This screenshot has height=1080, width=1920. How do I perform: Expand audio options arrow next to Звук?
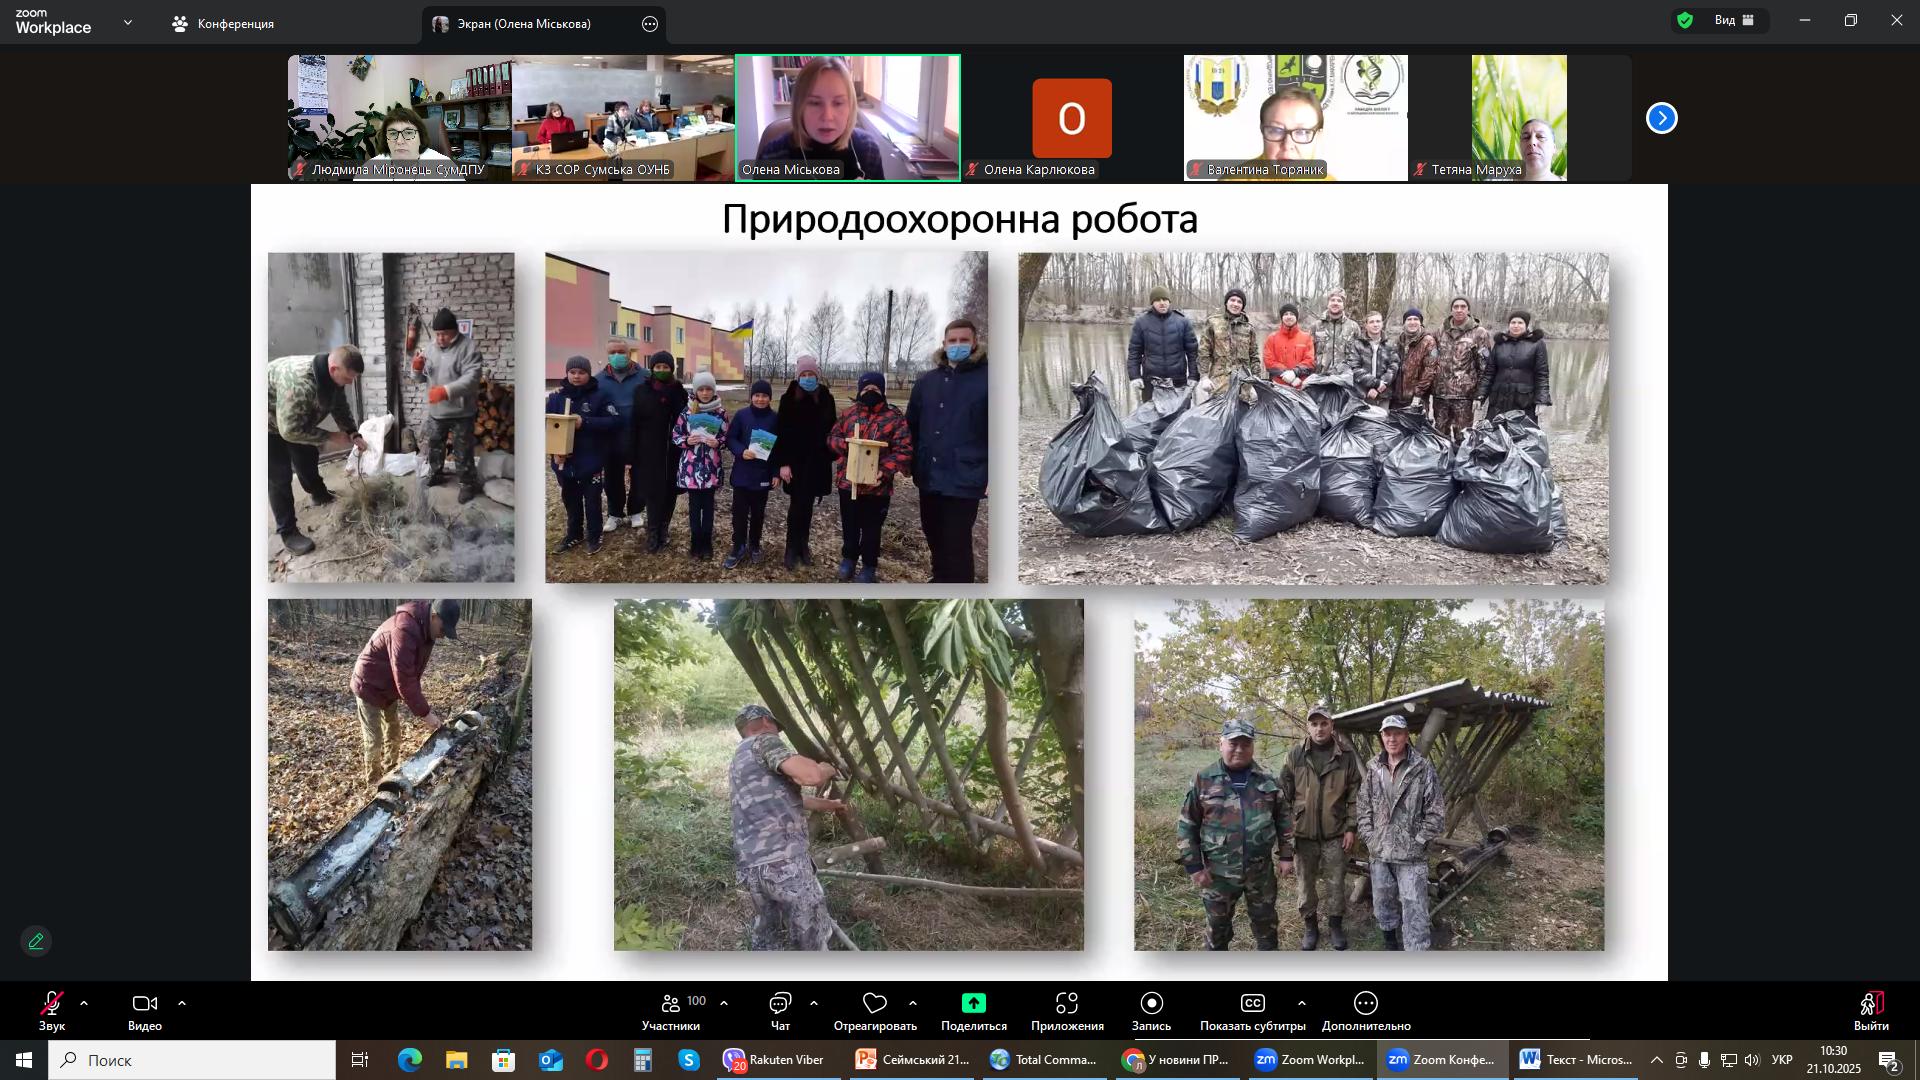(x=84, y=1003)
